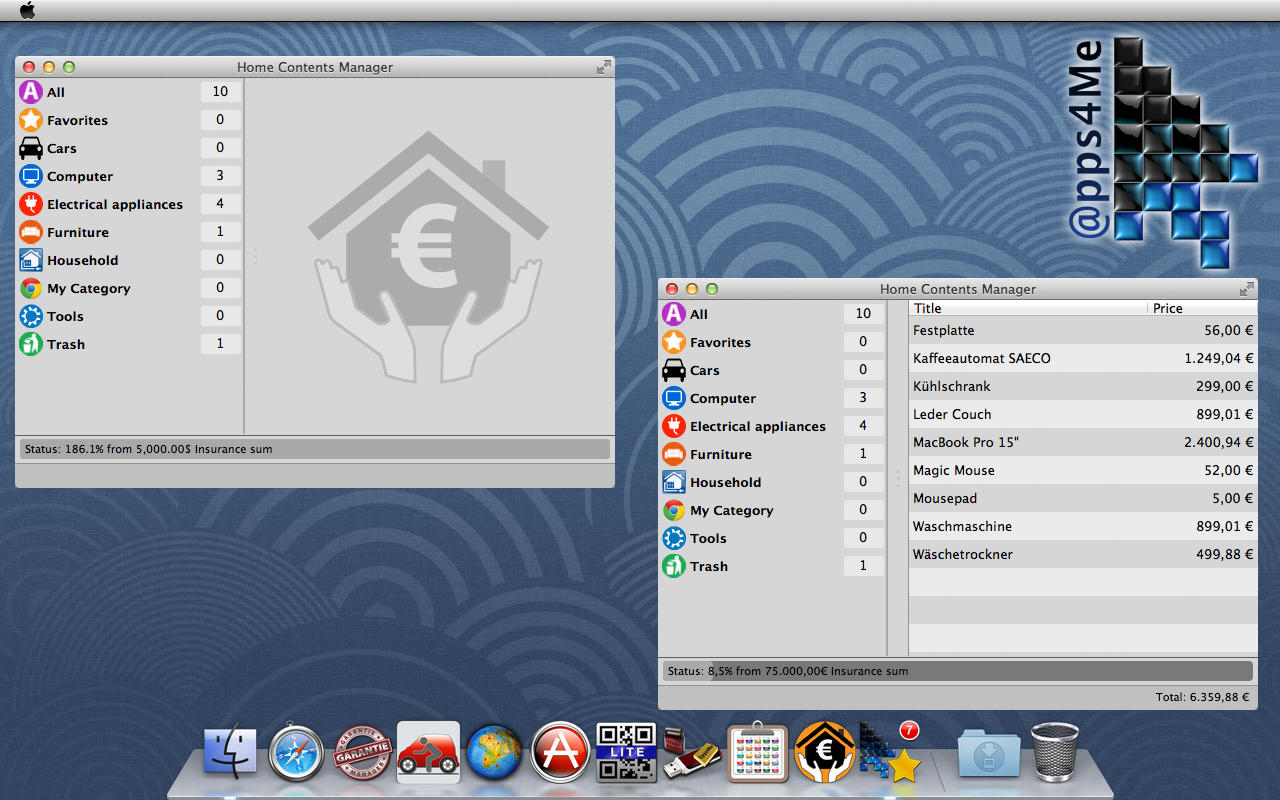Select the MacBook Pro 15" row

click(x=1082, y=442)
